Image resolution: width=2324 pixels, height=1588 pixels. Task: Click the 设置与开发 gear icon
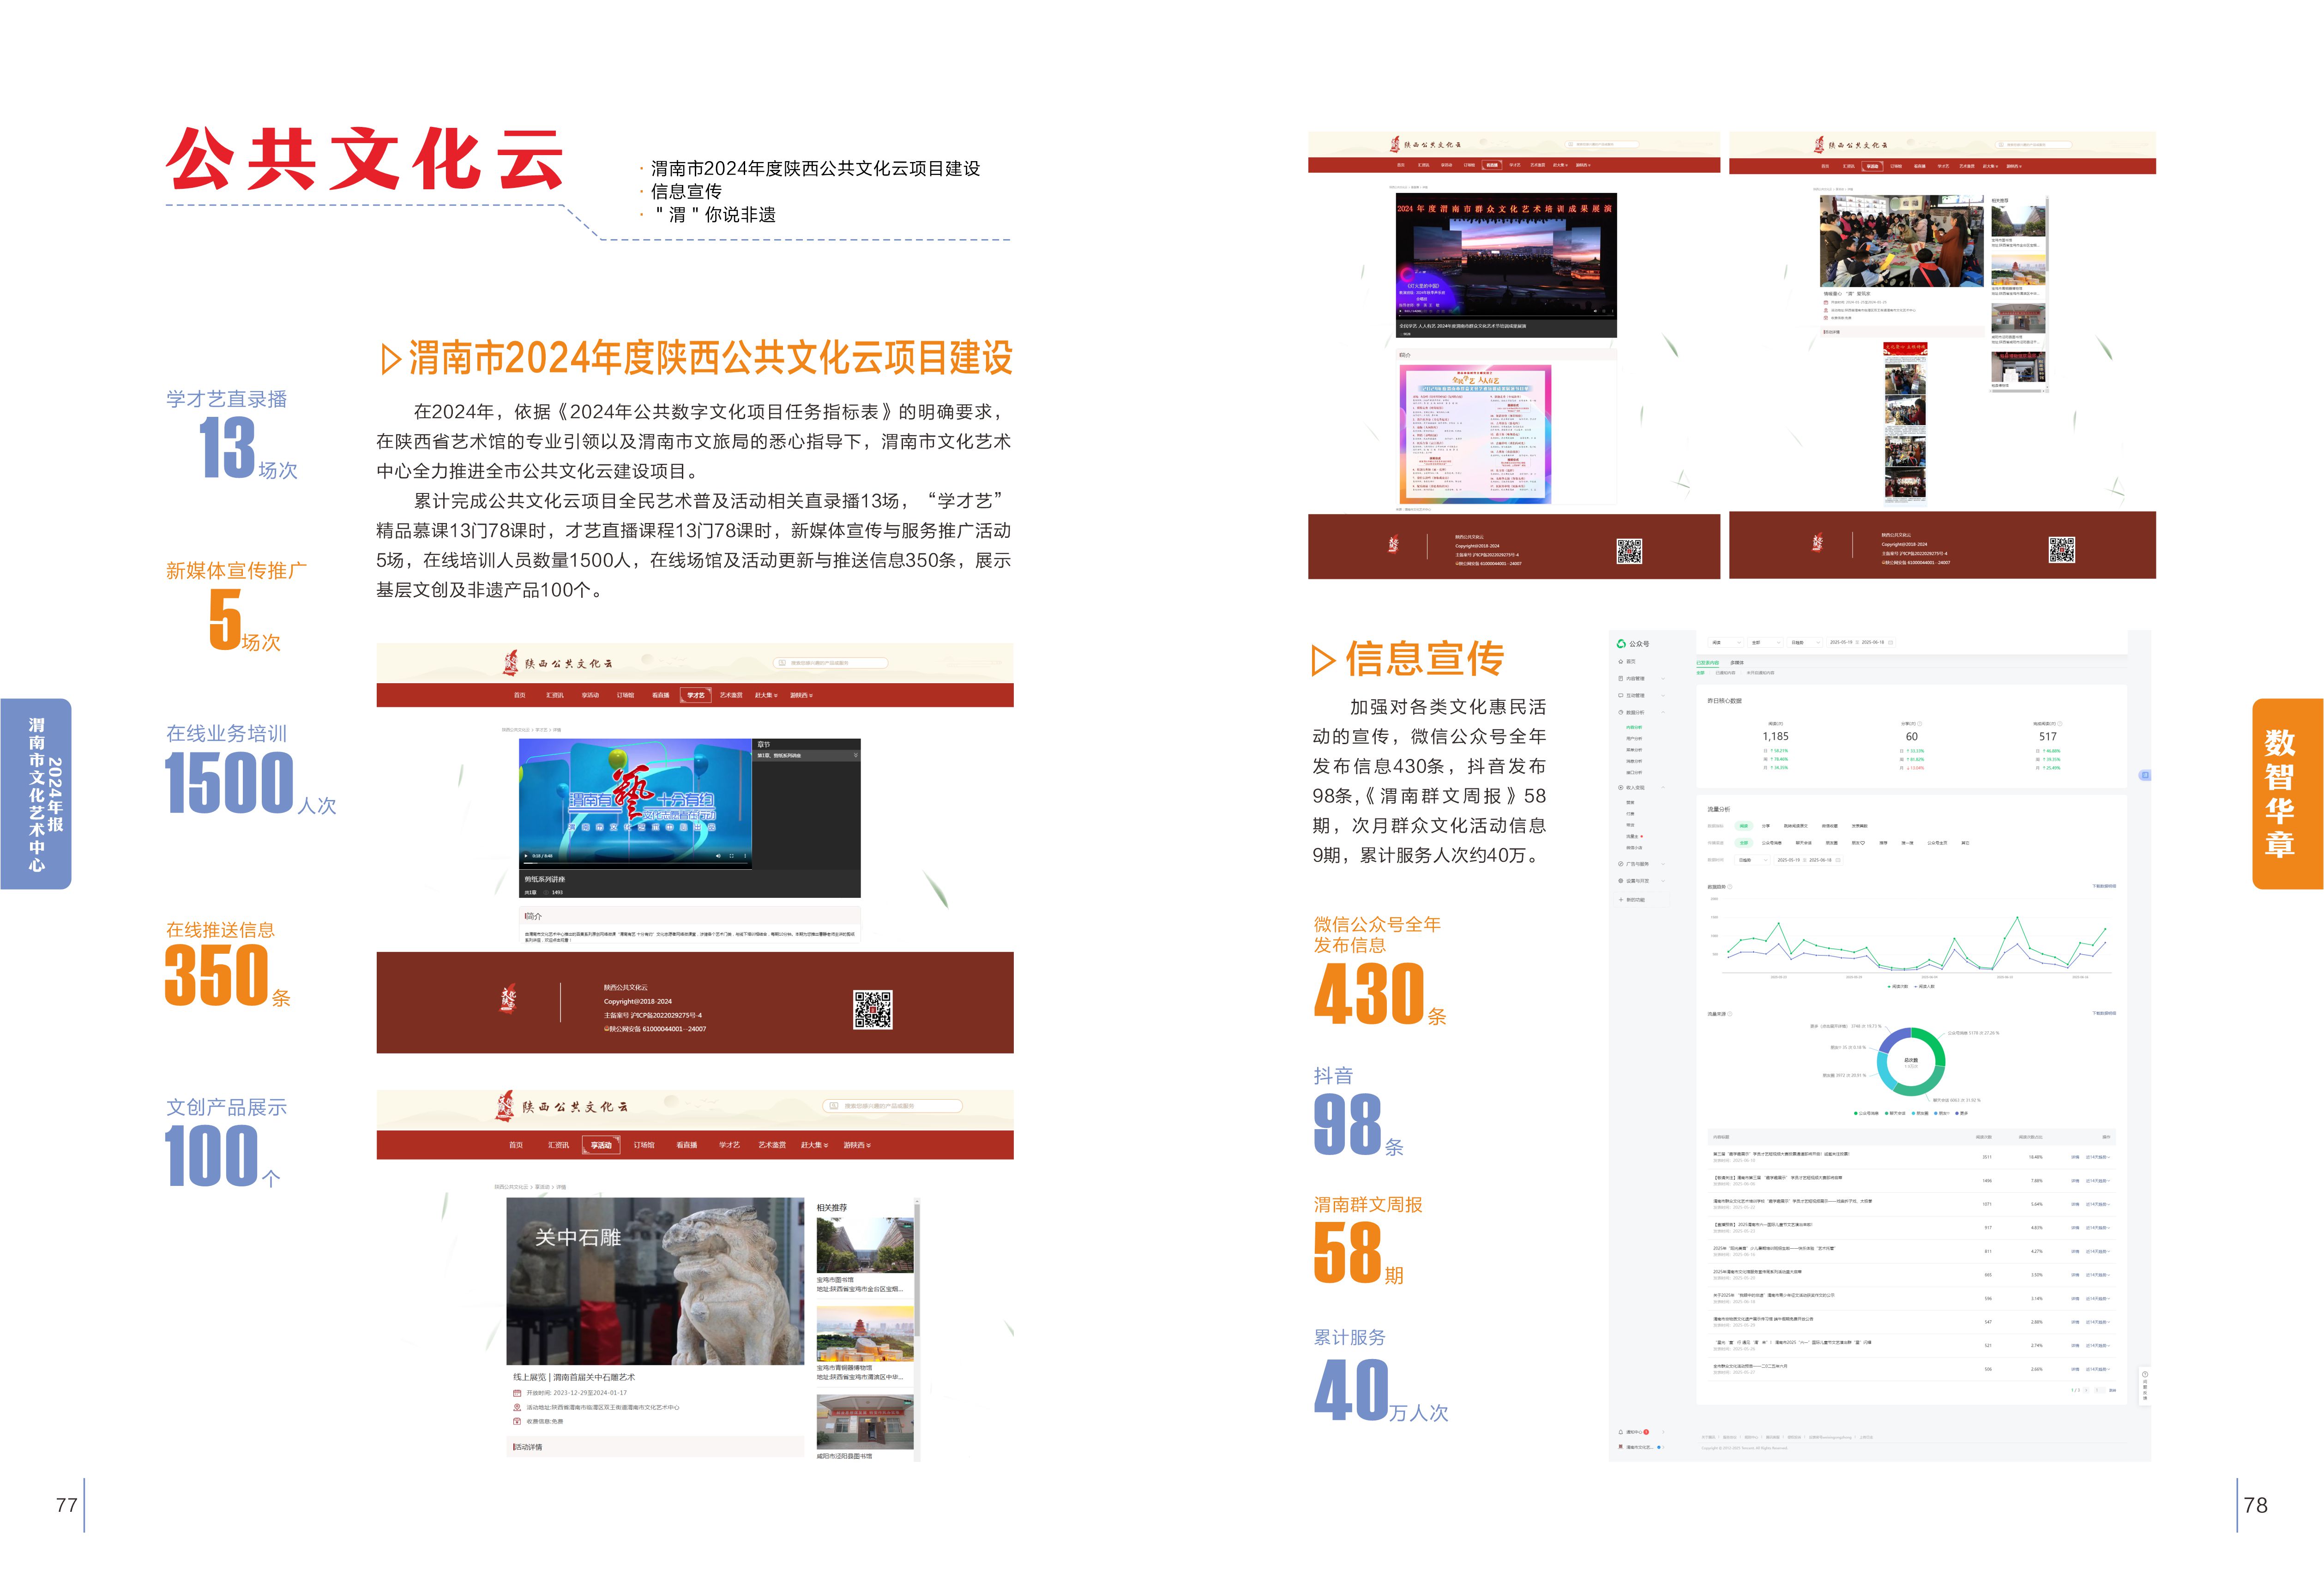tap(1621, 881)
